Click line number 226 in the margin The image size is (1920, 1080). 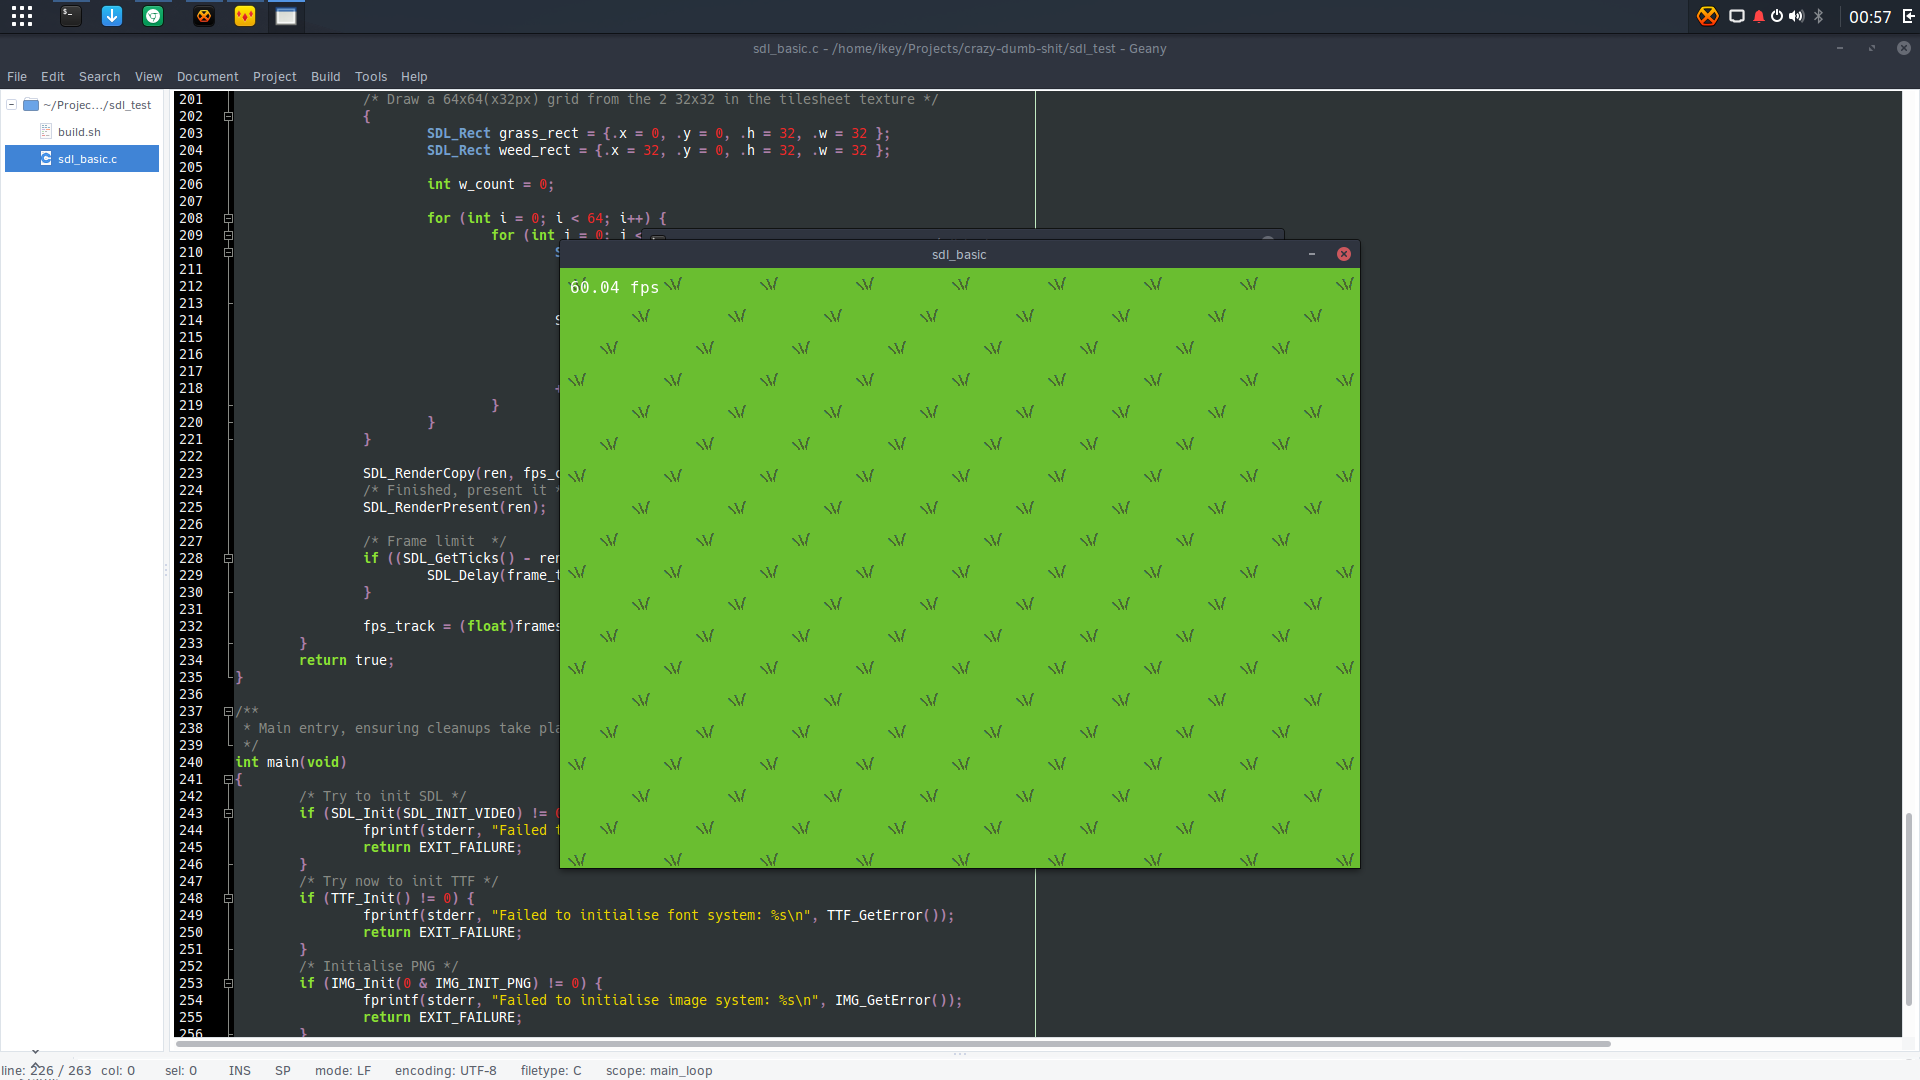tap(191, 524)
